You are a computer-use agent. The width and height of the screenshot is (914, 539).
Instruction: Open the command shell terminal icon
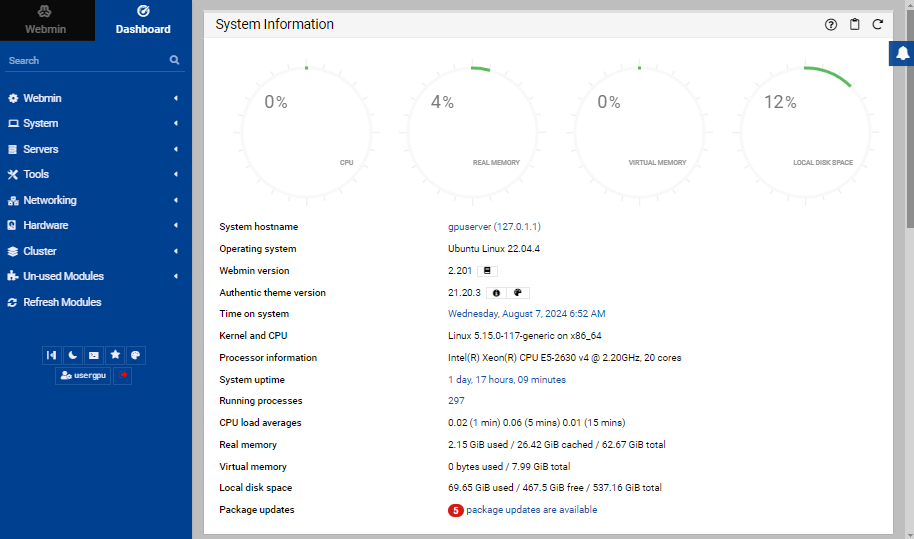click(94, 355)
